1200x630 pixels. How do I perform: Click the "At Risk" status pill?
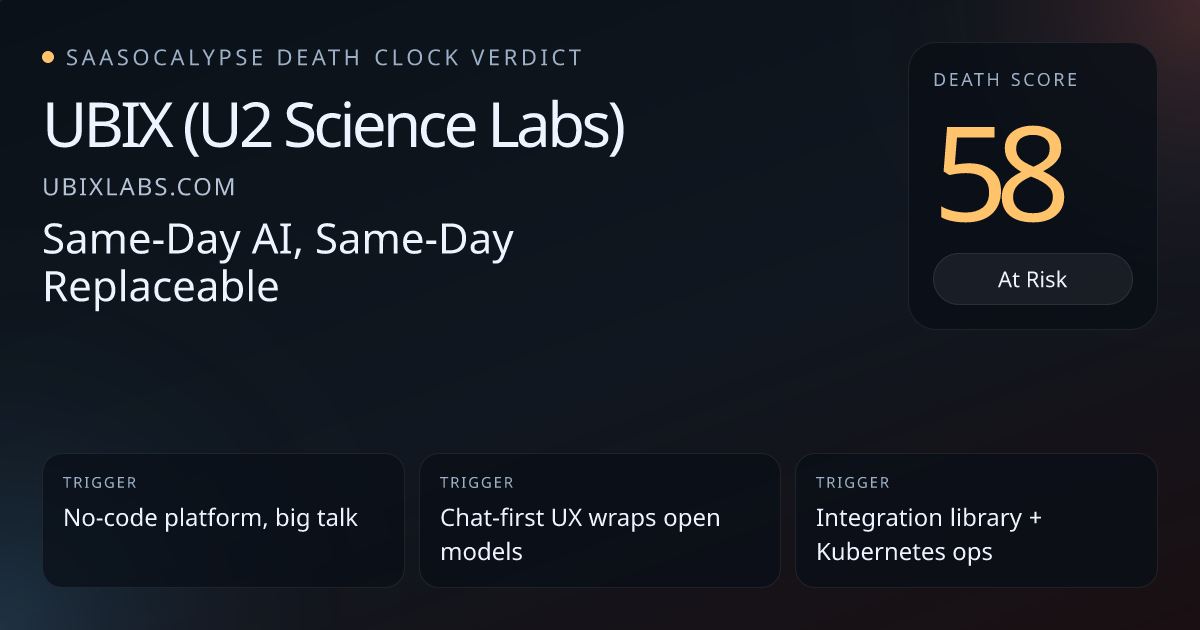point(1032,279)
